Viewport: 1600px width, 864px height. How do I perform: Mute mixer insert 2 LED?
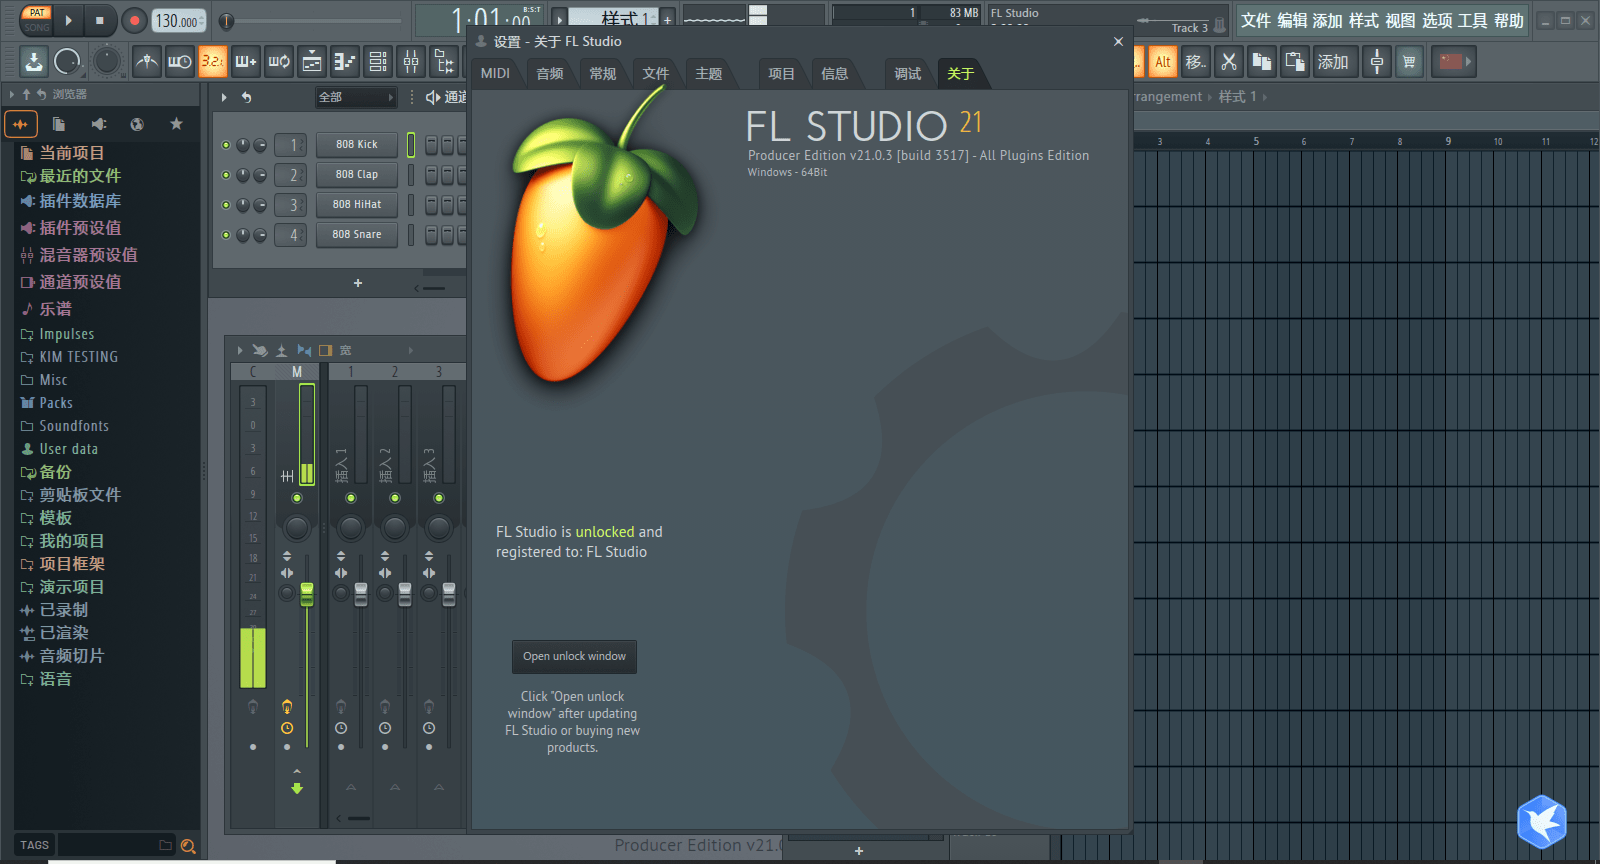click(x=395, y=498)
